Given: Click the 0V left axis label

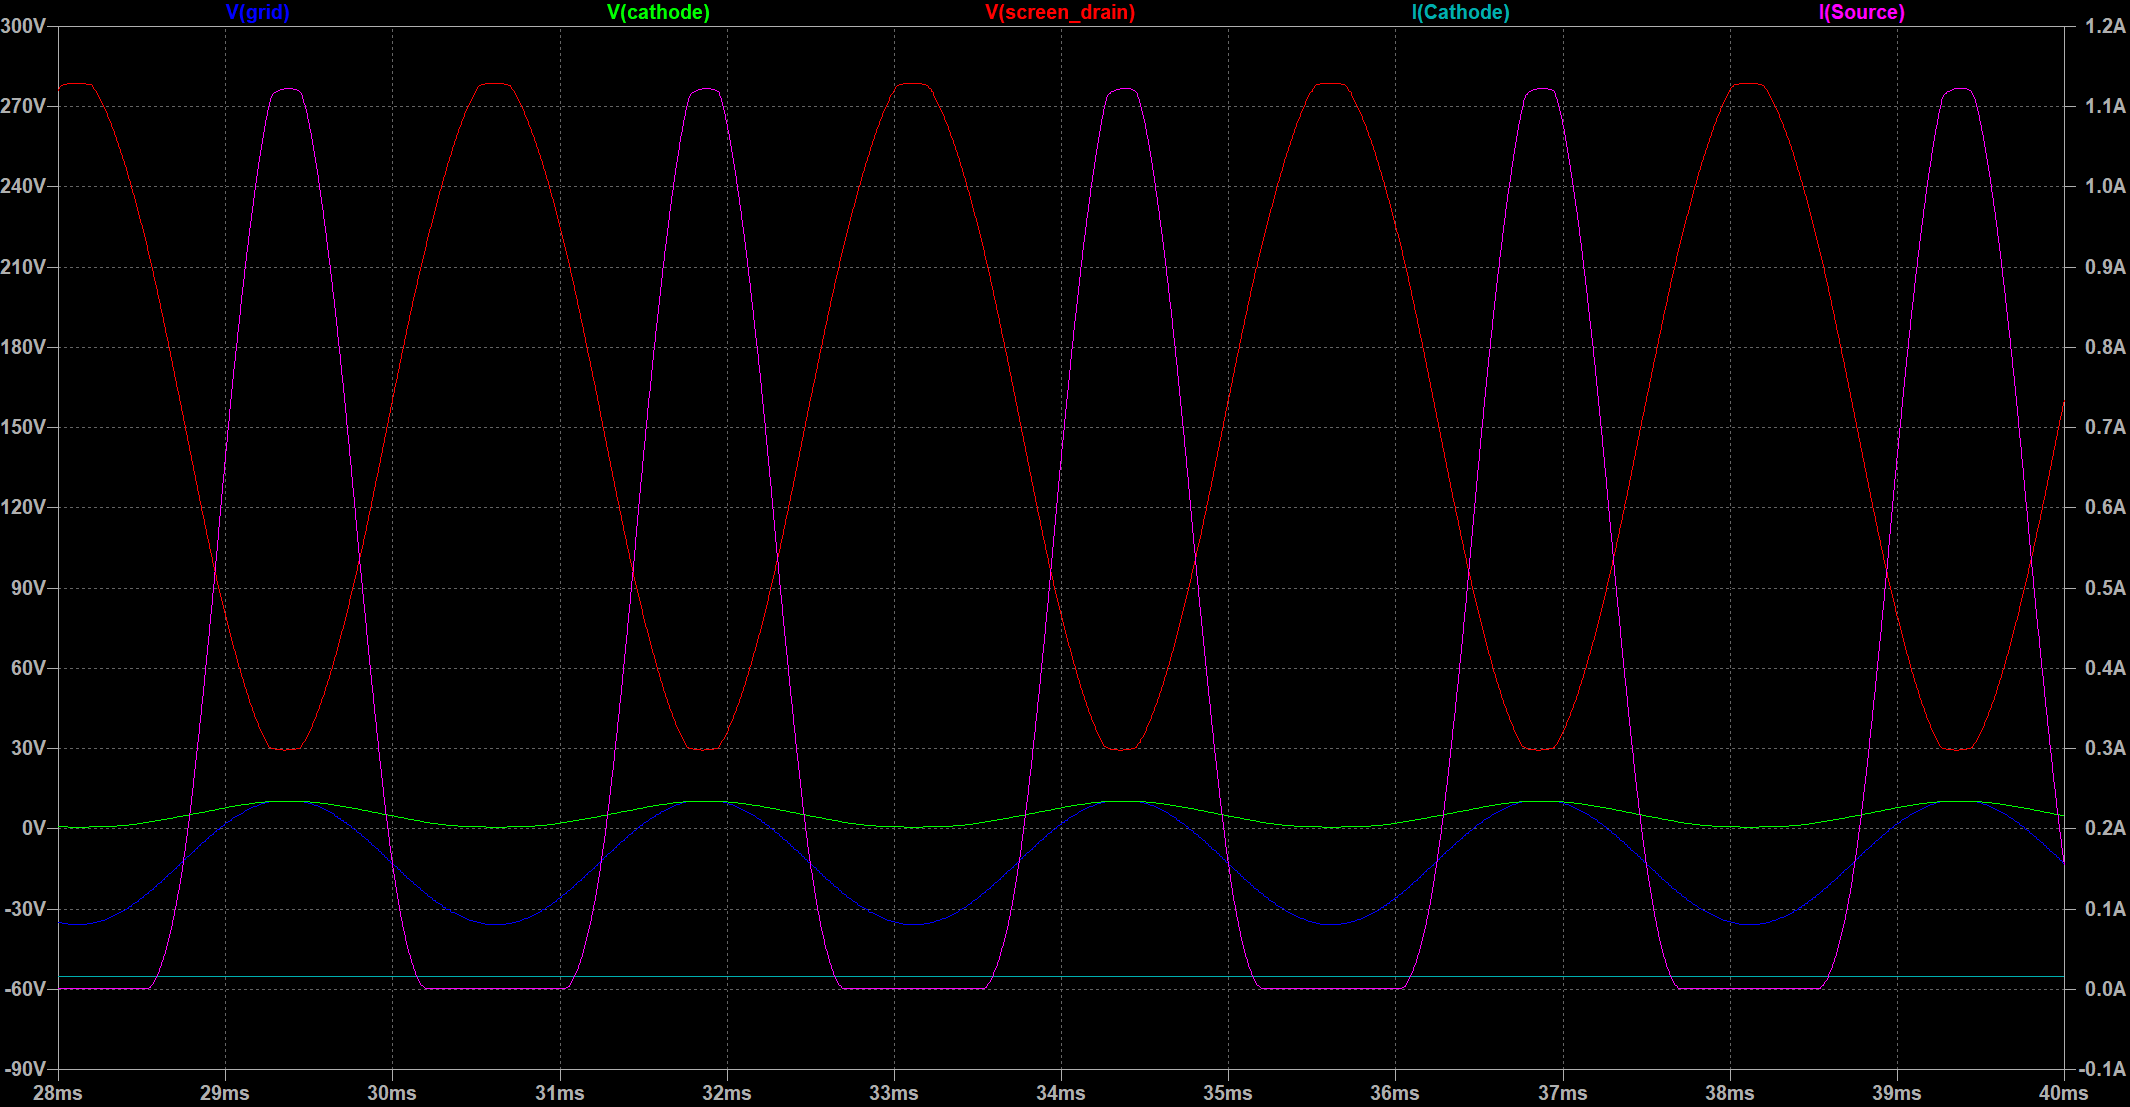Looking at the screenshot, I should (34, 828).
